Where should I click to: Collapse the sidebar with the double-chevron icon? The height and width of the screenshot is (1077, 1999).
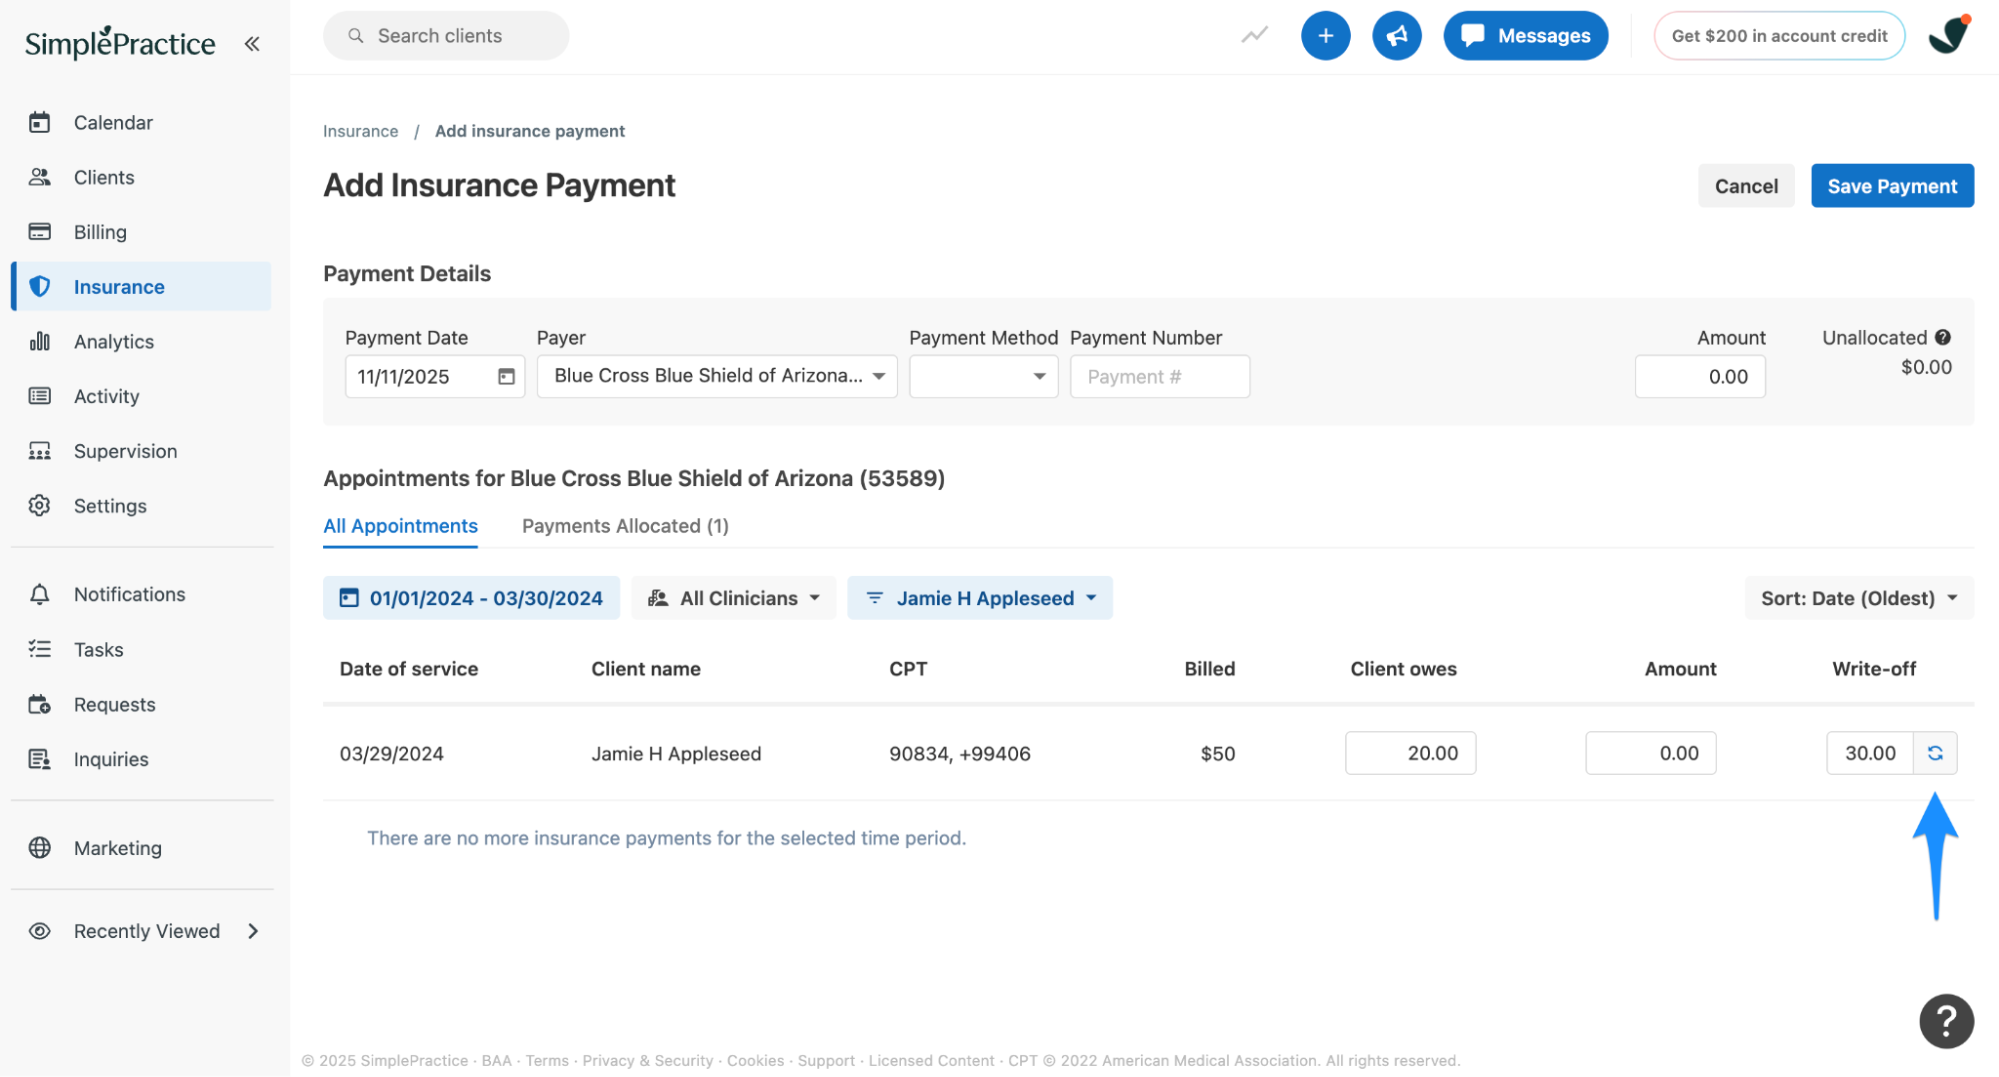point(252,43)
